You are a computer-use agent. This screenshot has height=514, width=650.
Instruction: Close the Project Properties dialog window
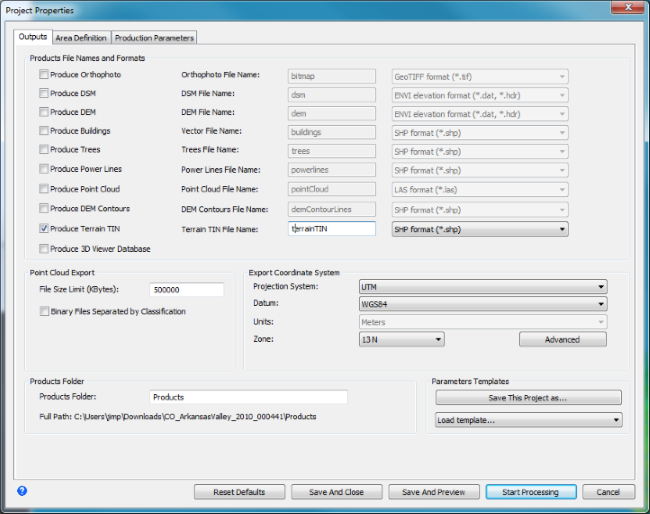(x=625, y=9)
